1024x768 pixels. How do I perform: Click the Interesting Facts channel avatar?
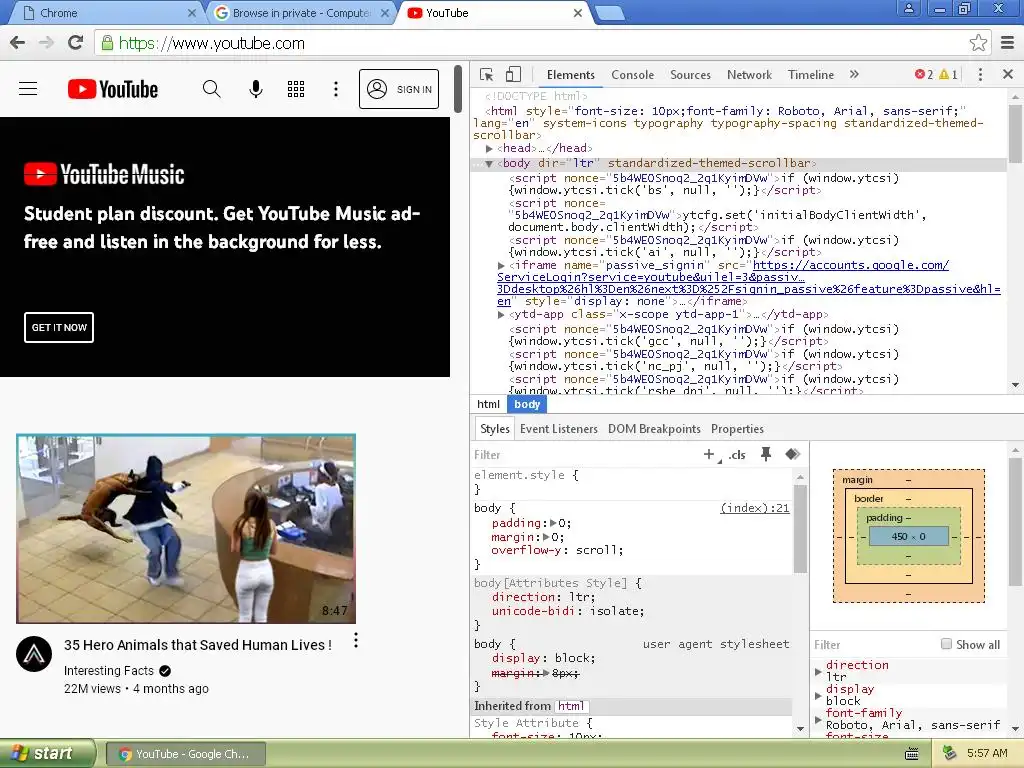click(x=34, y=654)
